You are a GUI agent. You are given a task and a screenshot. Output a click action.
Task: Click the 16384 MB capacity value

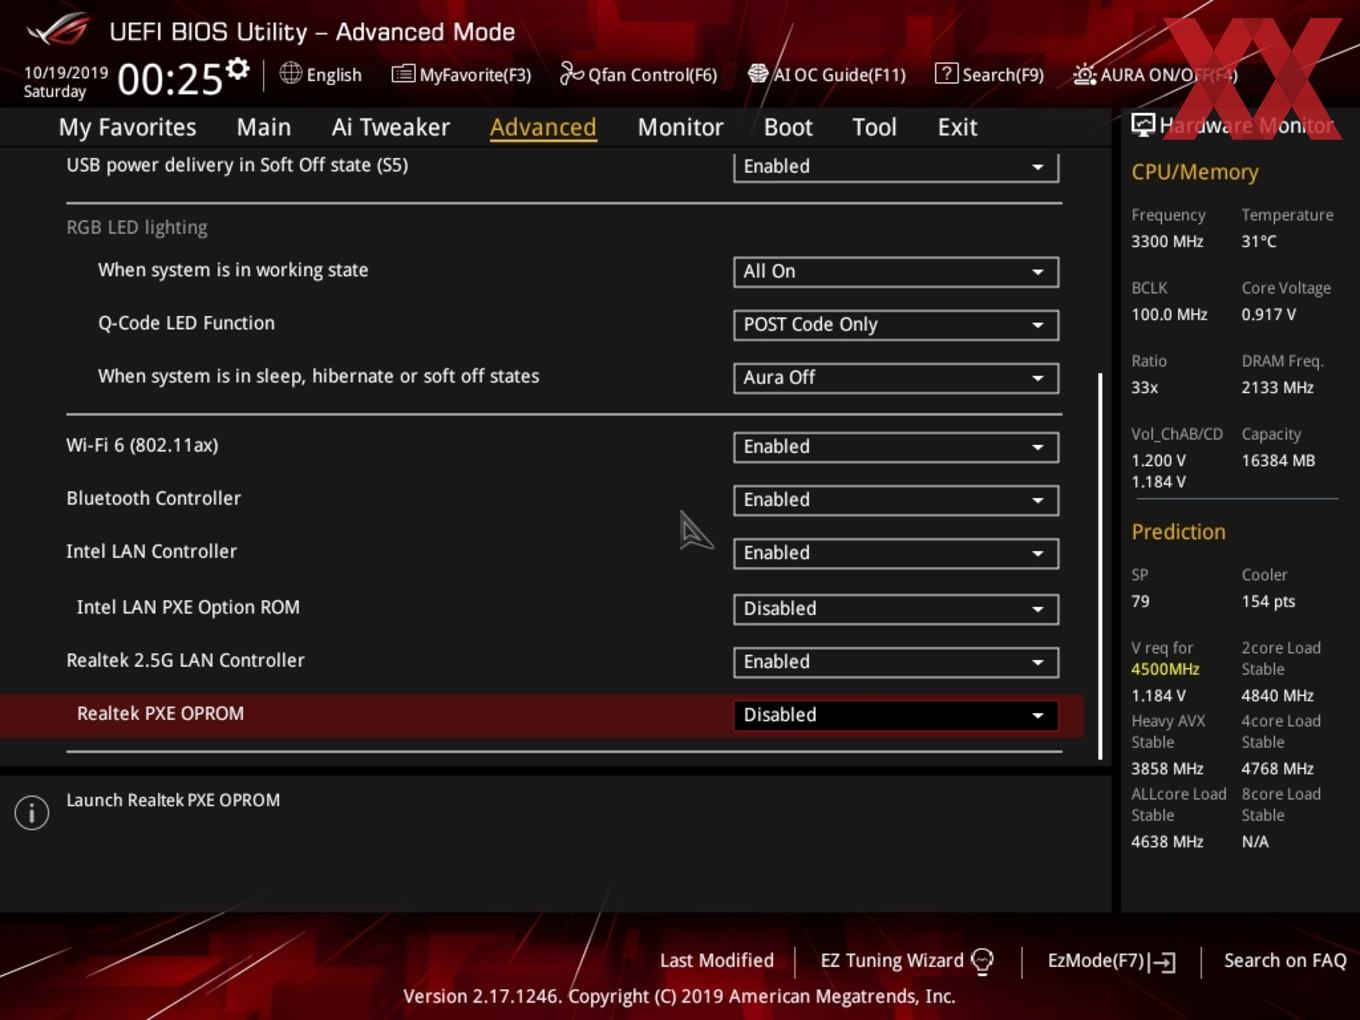pos(1278,460)
